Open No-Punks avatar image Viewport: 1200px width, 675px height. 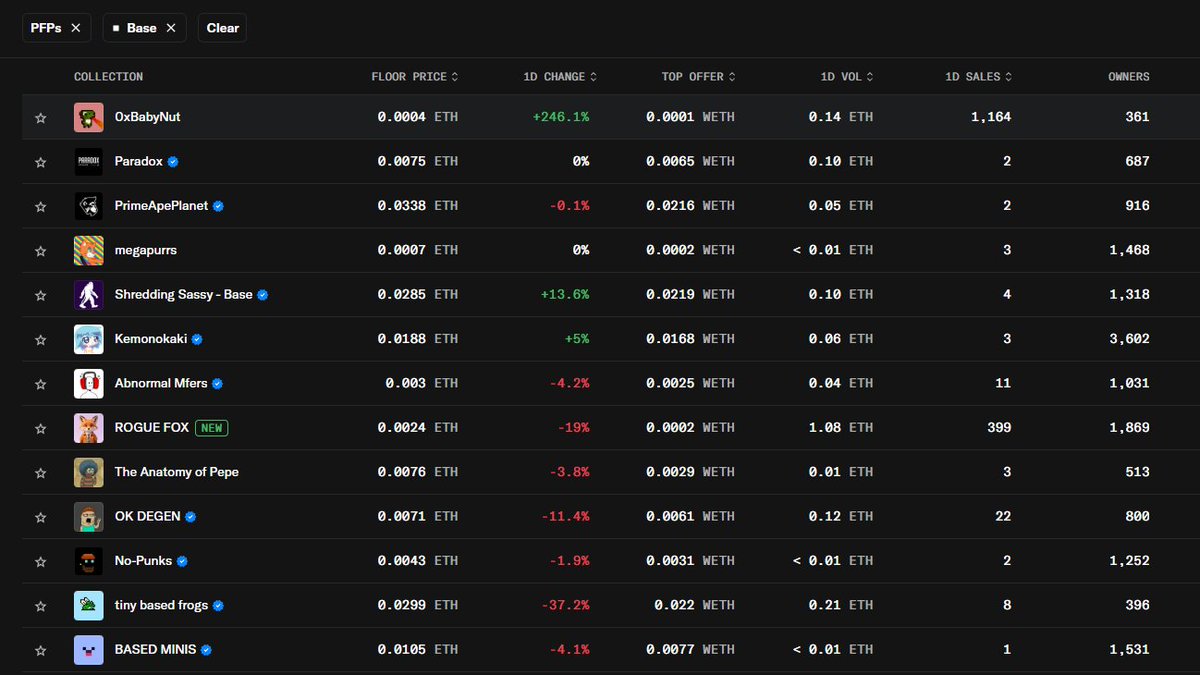[x=89, y=561]
